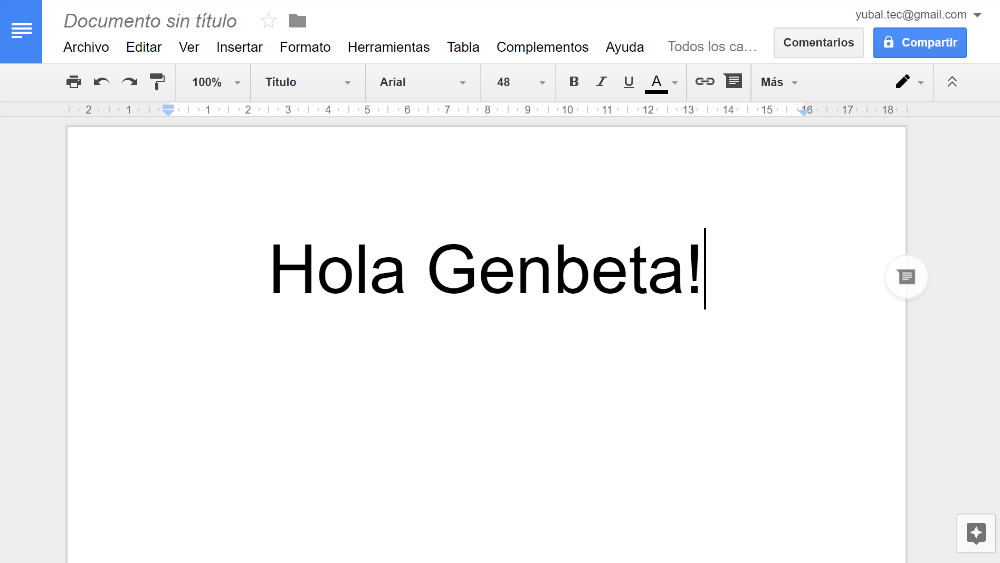Click the Compartir button

(920, 43)
